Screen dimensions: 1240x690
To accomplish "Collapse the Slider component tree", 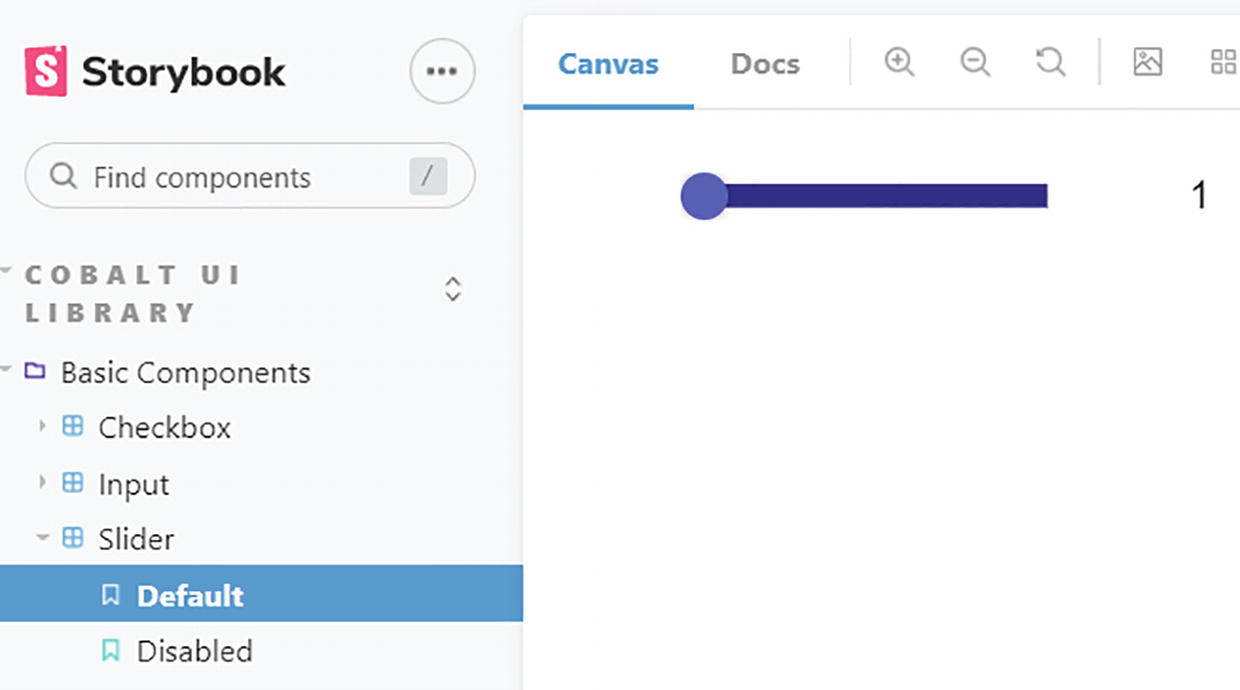I will (42, 539).
